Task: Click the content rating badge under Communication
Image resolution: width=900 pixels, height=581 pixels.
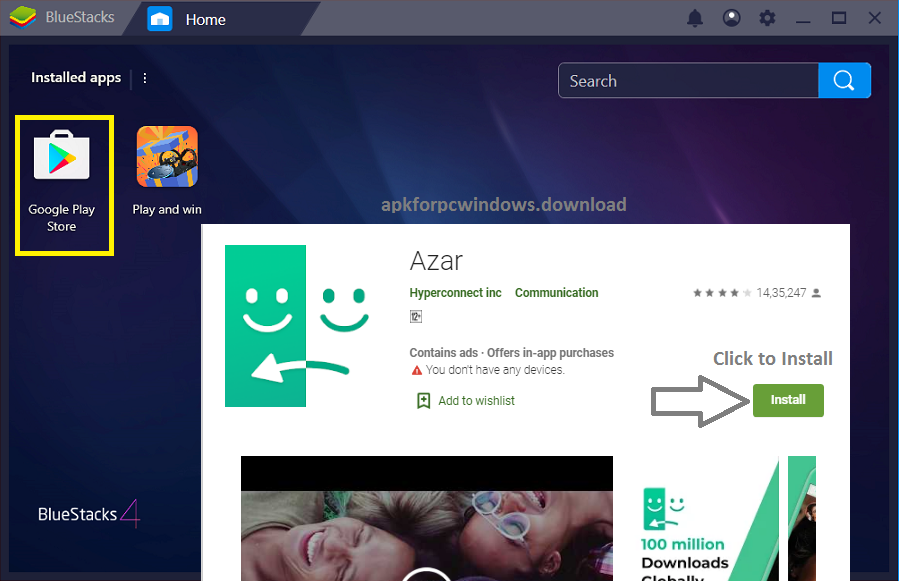Action: coord(416,316)
